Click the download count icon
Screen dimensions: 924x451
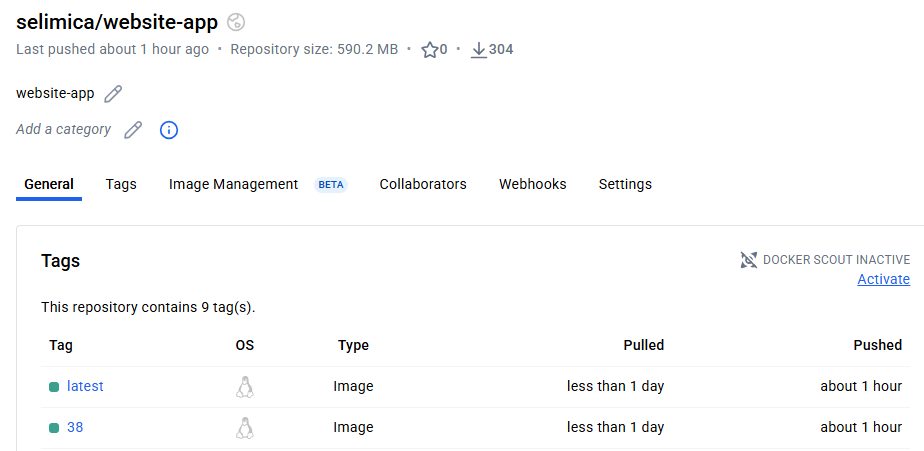pos(478,49)
